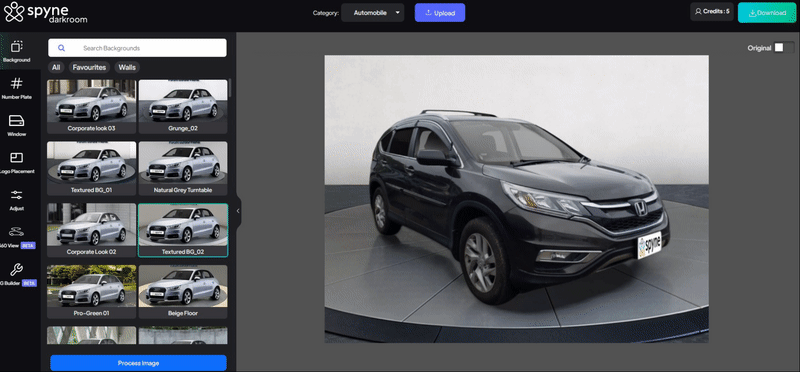Screen dimensions: 800x372
Task: Choose Textured BG_02 background
Action: [x=183, y=230]
